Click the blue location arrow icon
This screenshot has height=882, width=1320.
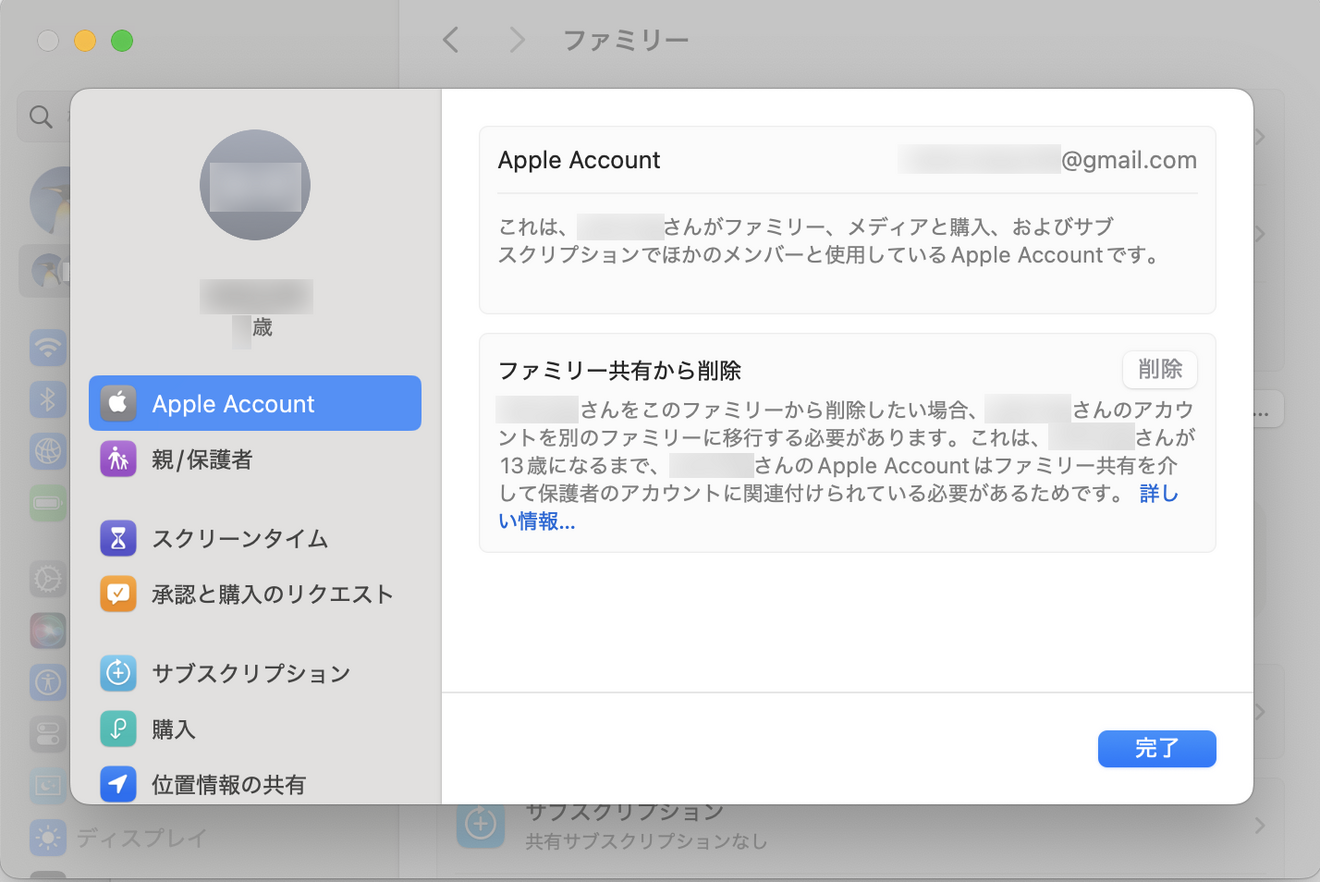118,785
